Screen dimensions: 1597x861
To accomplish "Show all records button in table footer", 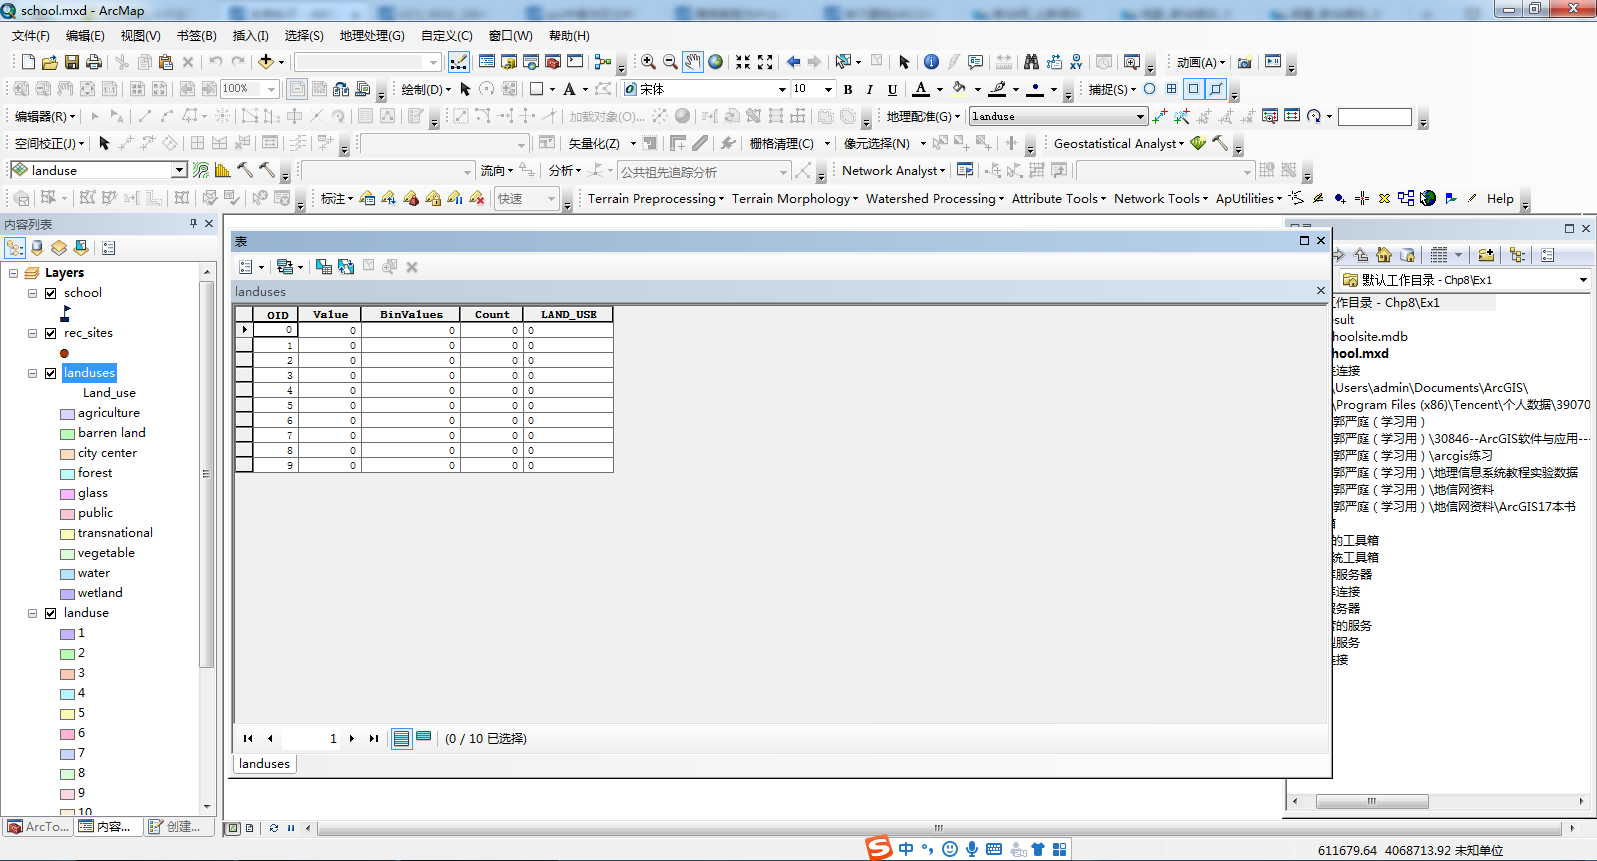I will pyautogui.click(x=401, y=739).
